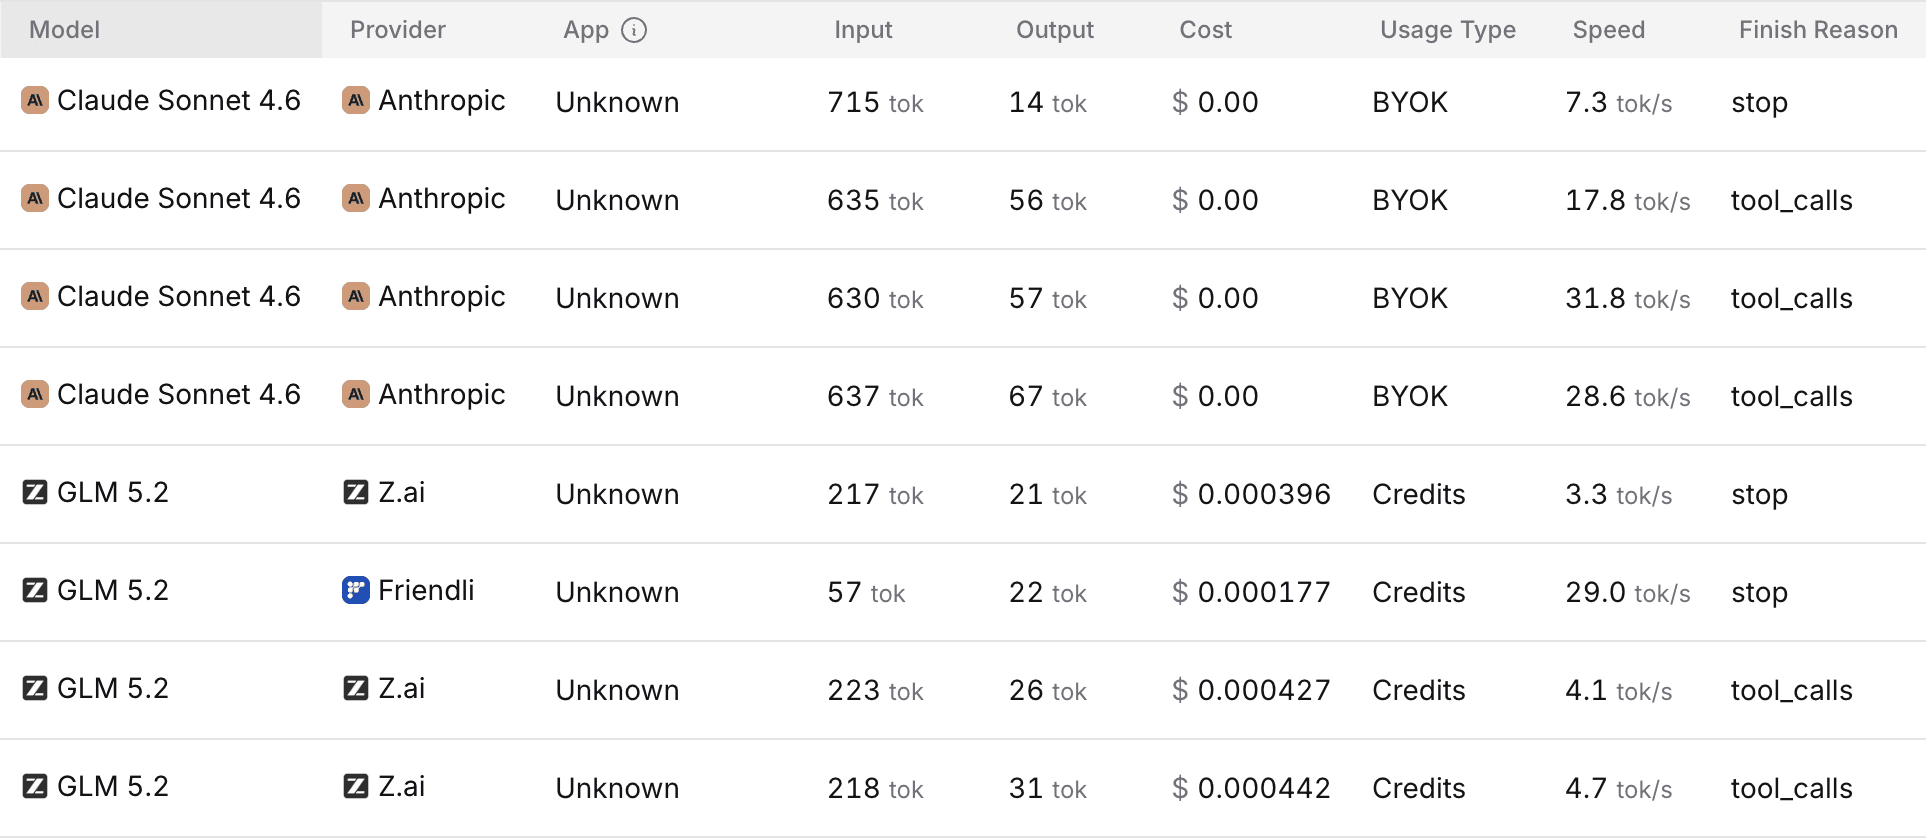Select the 637 tok input cell

click(875, 396)
